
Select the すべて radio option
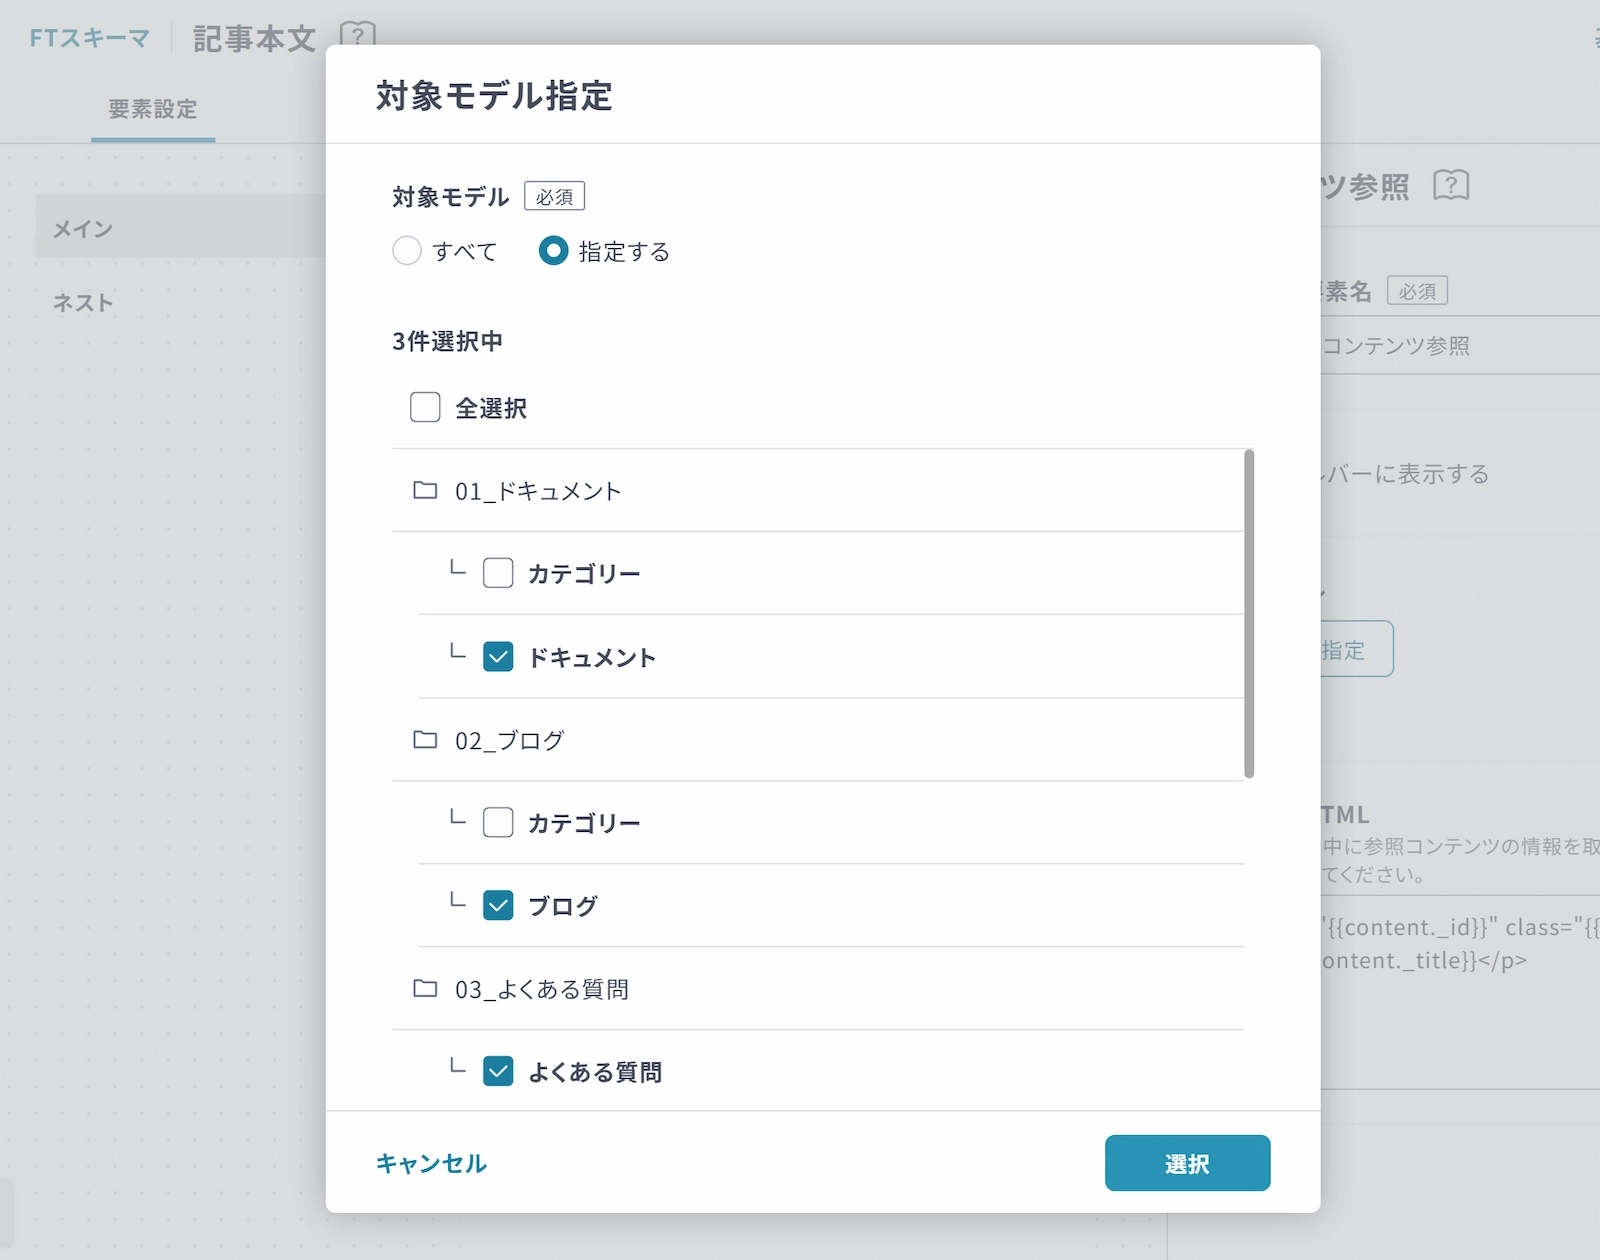[x=407, y=251]
